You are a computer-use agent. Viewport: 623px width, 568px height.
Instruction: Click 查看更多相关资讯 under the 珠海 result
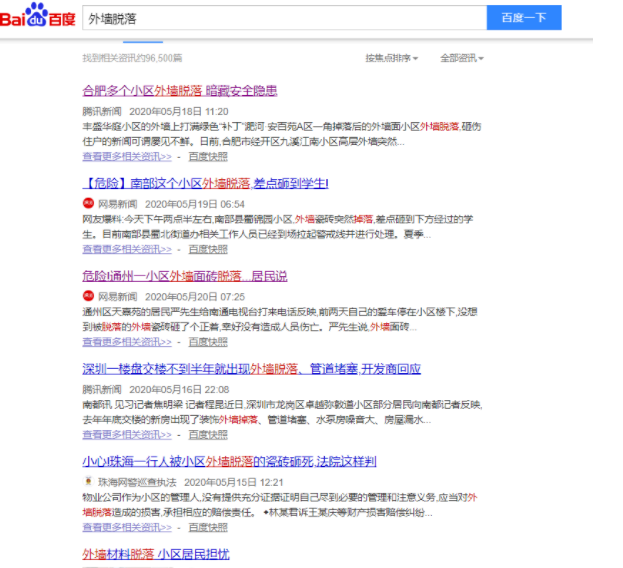127,527
